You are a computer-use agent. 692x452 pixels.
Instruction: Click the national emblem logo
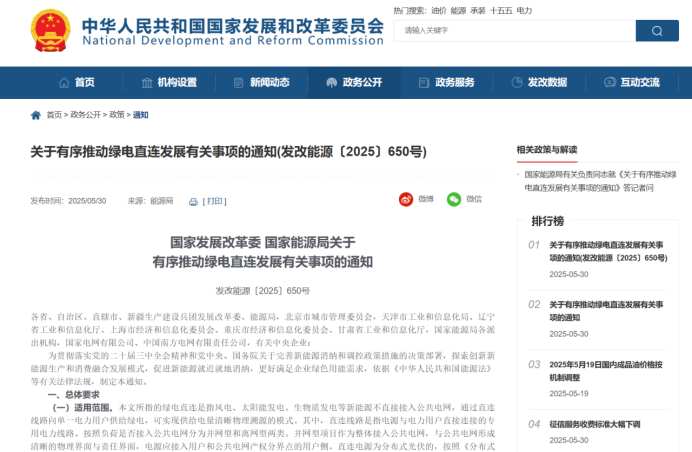click(43, 31)
